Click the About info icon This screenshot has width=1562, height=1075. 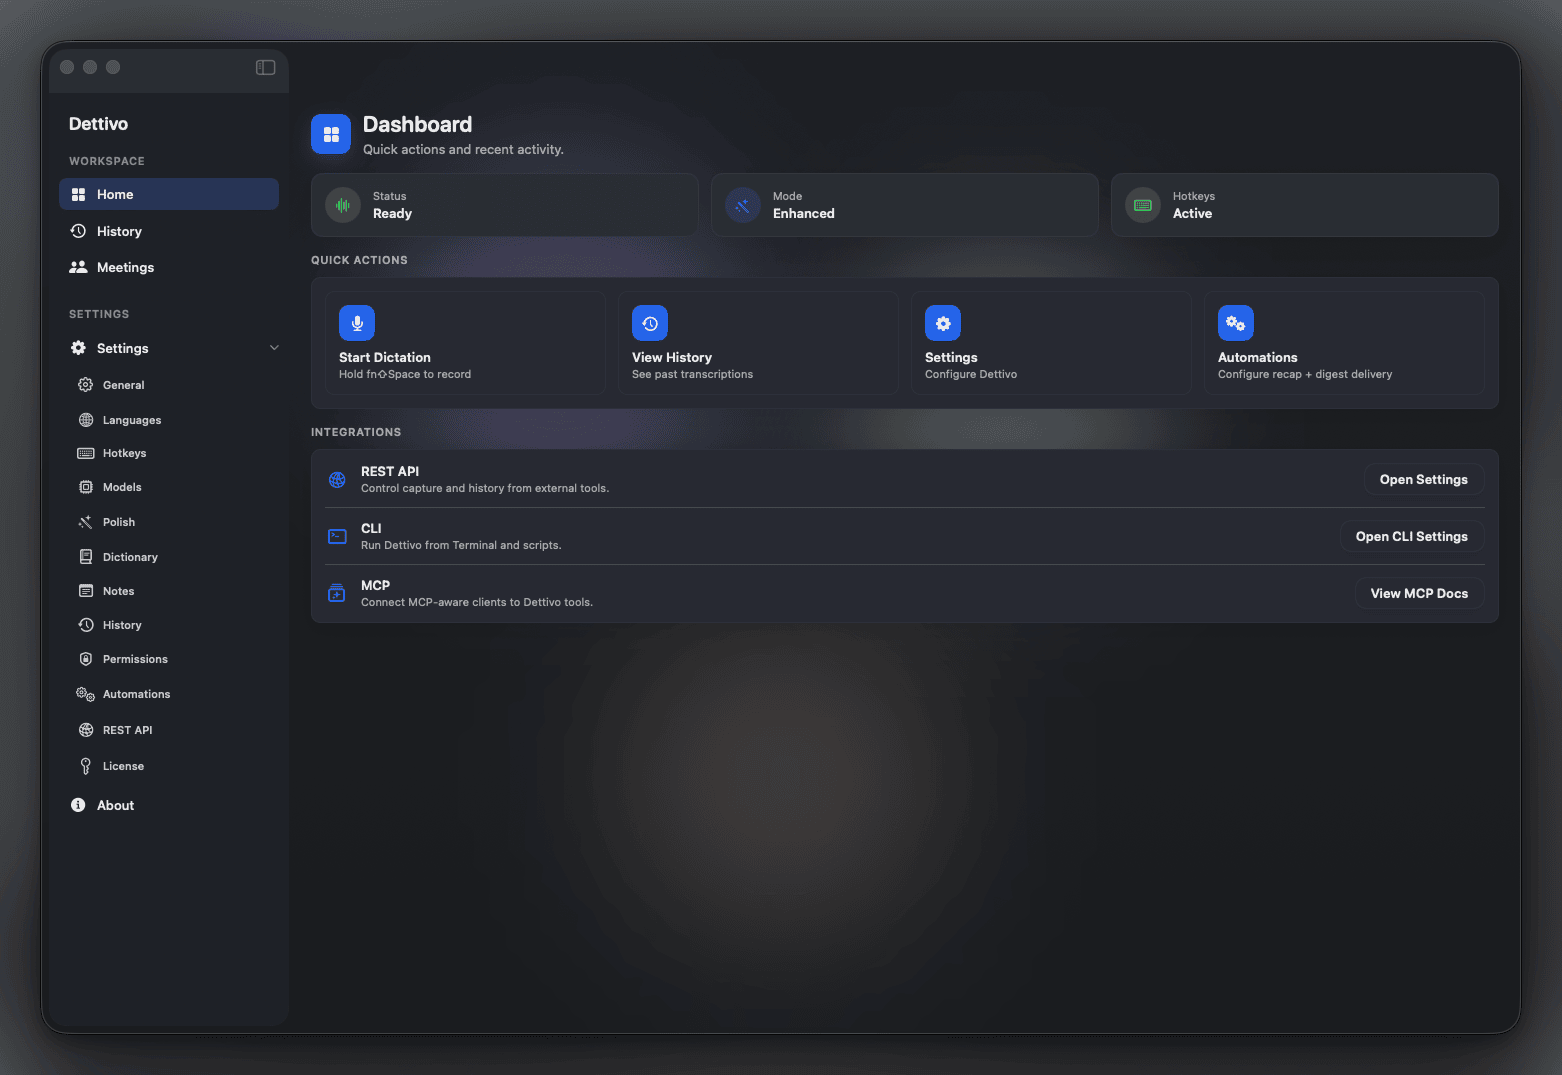click(78, 805)
